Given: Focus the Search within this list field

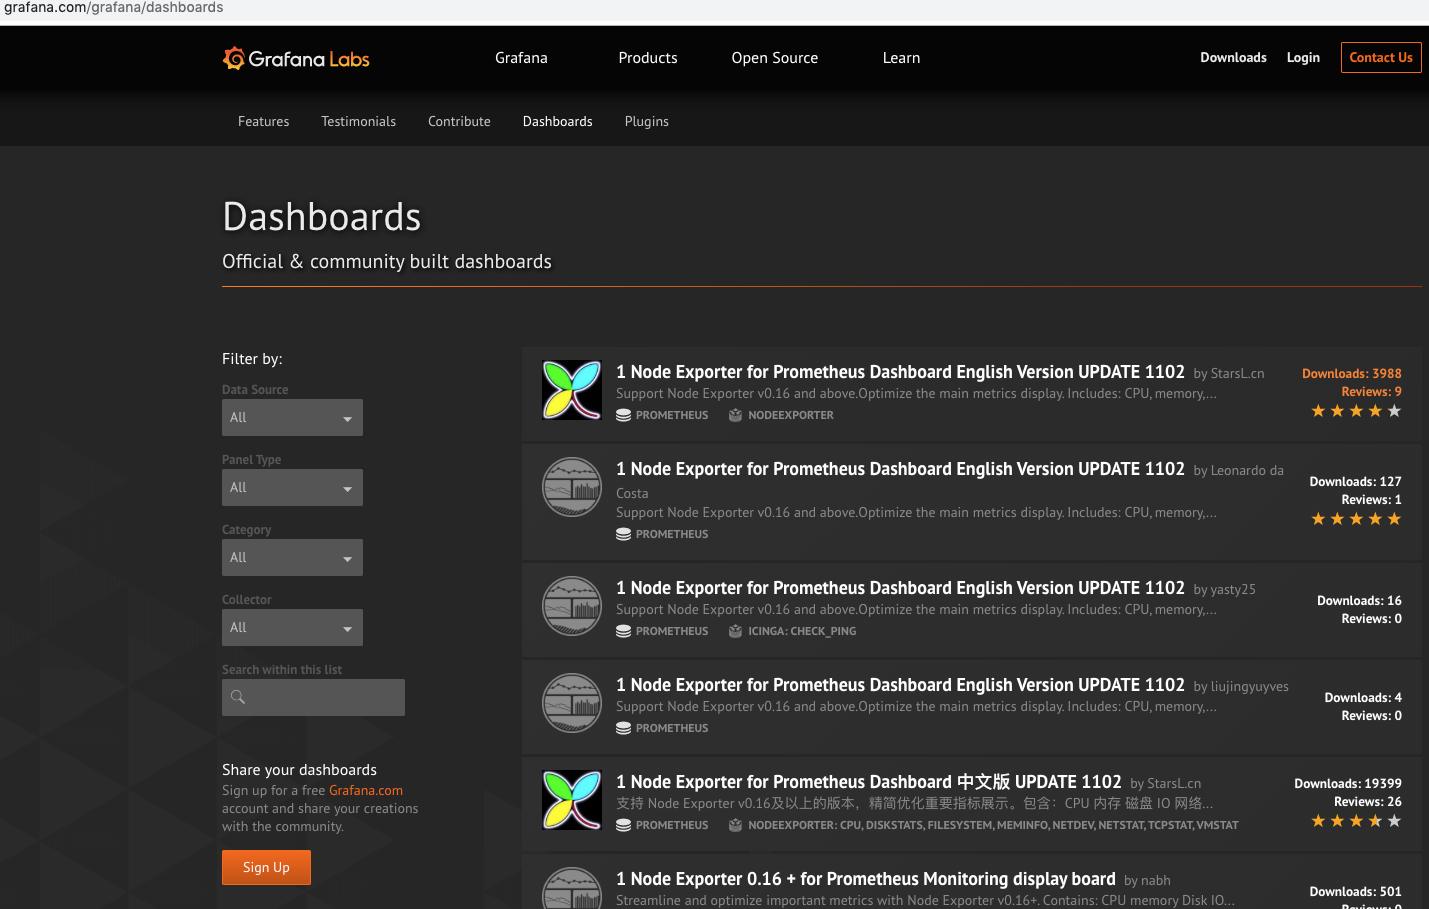Looking at the screenshot, I should tap(313, 697).
